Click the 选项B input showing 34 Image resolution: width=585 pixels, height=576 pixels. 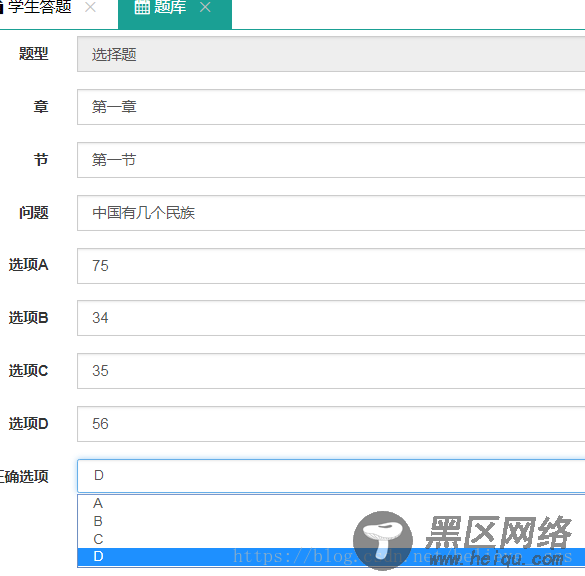tap(331, 318)
